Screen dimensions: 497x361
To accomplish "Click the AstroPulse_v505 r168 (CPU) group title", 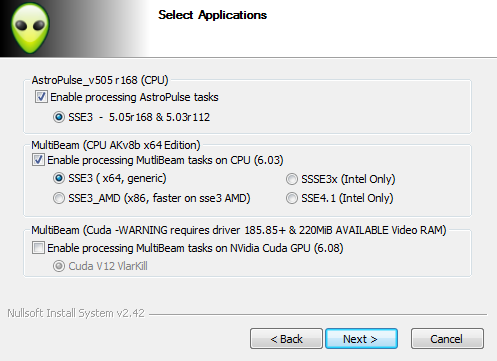I will point(100,80).
